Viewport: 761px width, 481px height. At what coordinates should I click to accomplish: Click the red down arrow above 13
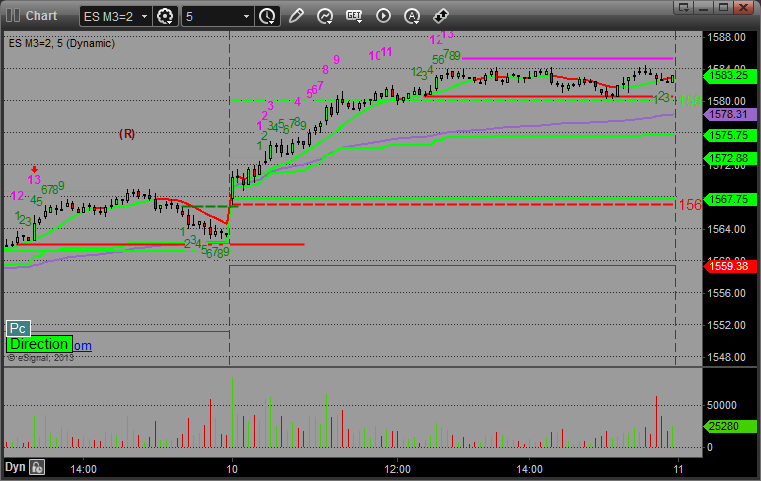34,169
